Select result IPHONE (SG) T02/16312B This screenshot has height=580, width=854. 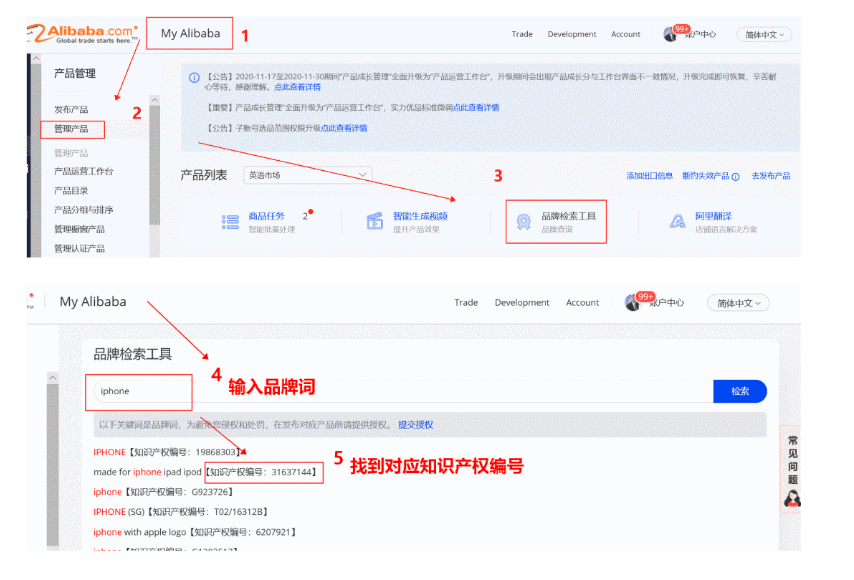pyautogui.click(x=181, y=512)
